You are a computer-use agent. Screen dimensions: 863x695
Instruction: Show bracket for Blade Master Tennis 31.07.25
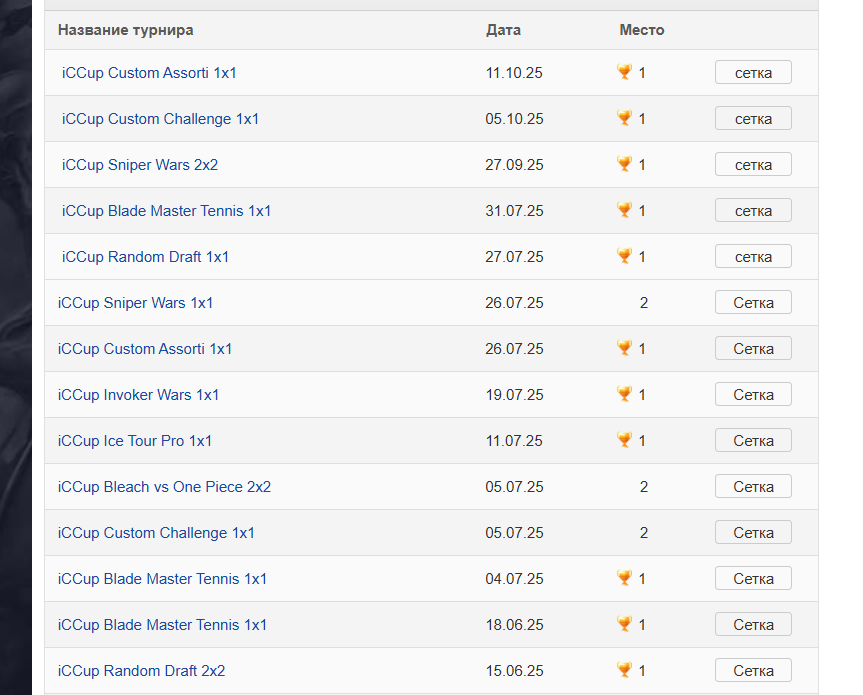(753, 210)
